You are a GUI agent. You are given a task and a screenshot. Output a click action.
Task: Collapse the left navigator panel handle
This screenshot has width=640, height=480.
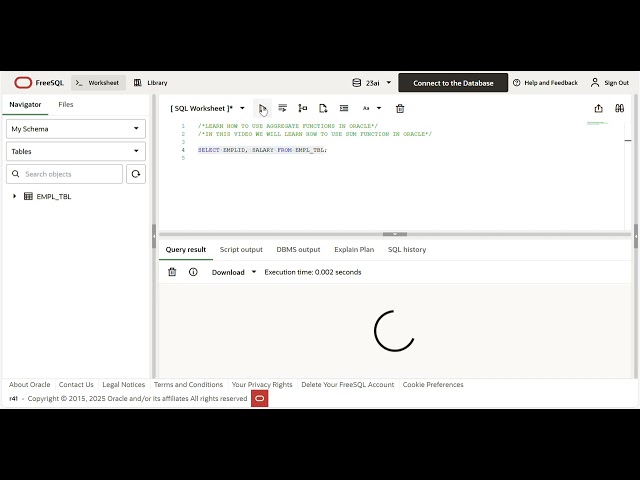pyautogui.click(x=154, y=236)
